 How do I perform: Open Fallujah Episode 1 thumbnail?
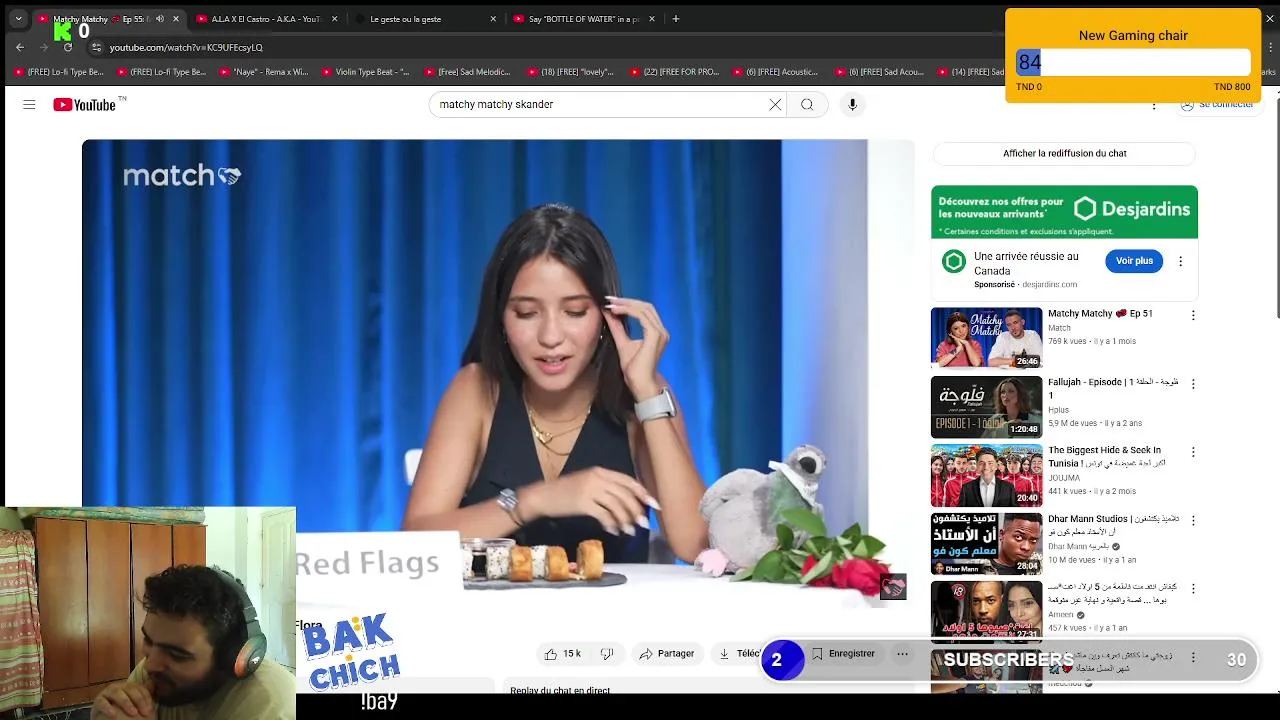986,407
